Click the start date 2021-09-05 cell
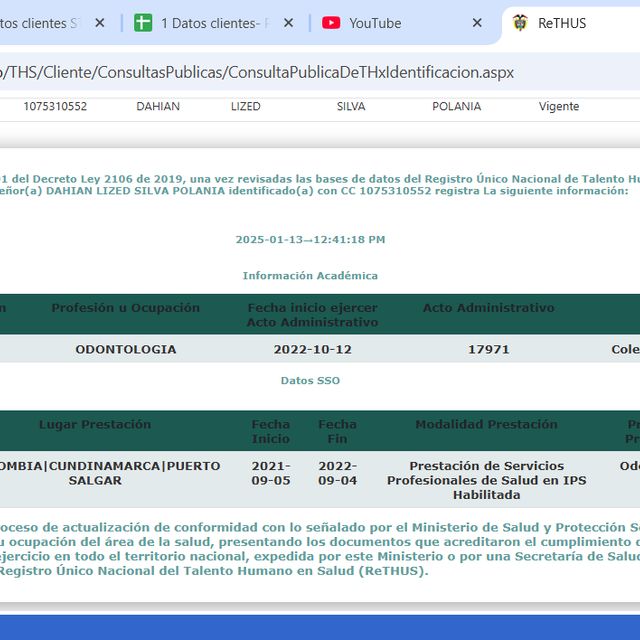The height and width of the screenshot is (640, 640). point(271,473)
